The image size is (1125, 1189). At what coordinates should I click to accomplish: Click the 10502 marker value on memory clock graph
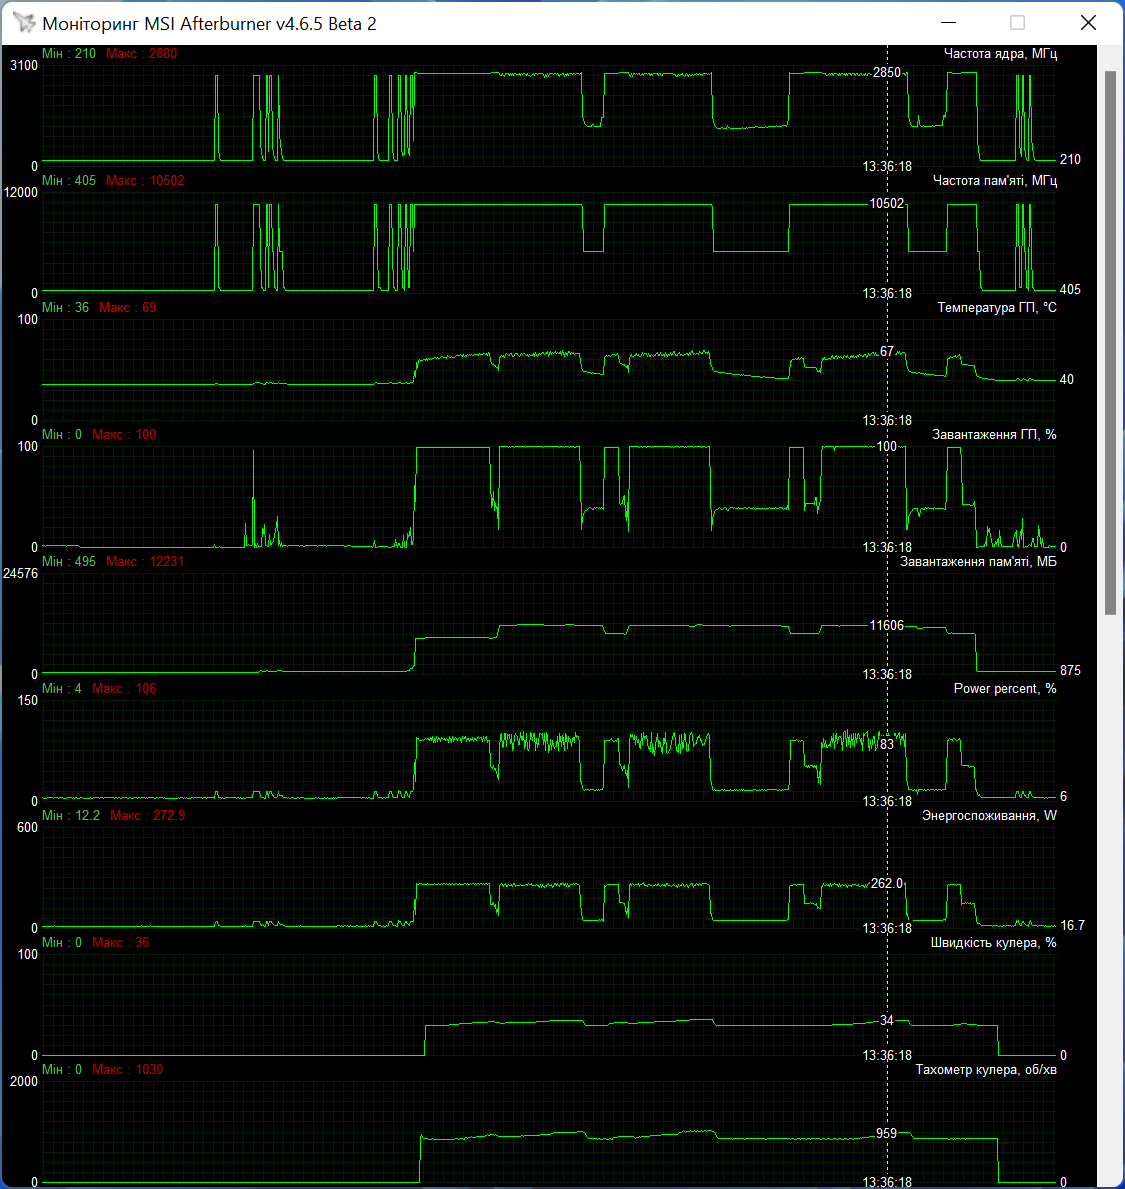[x=886, y=203]
